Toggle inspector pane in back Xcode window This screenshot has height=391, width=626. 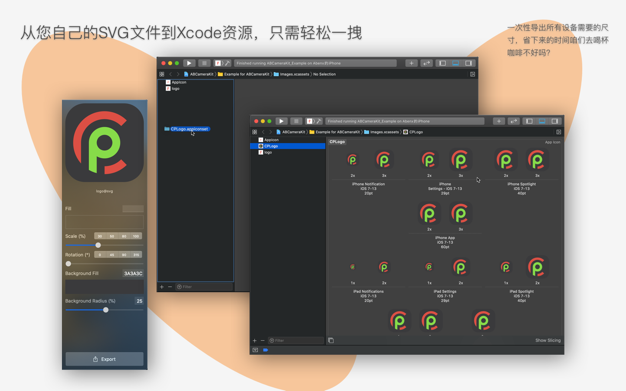point(469,63)
